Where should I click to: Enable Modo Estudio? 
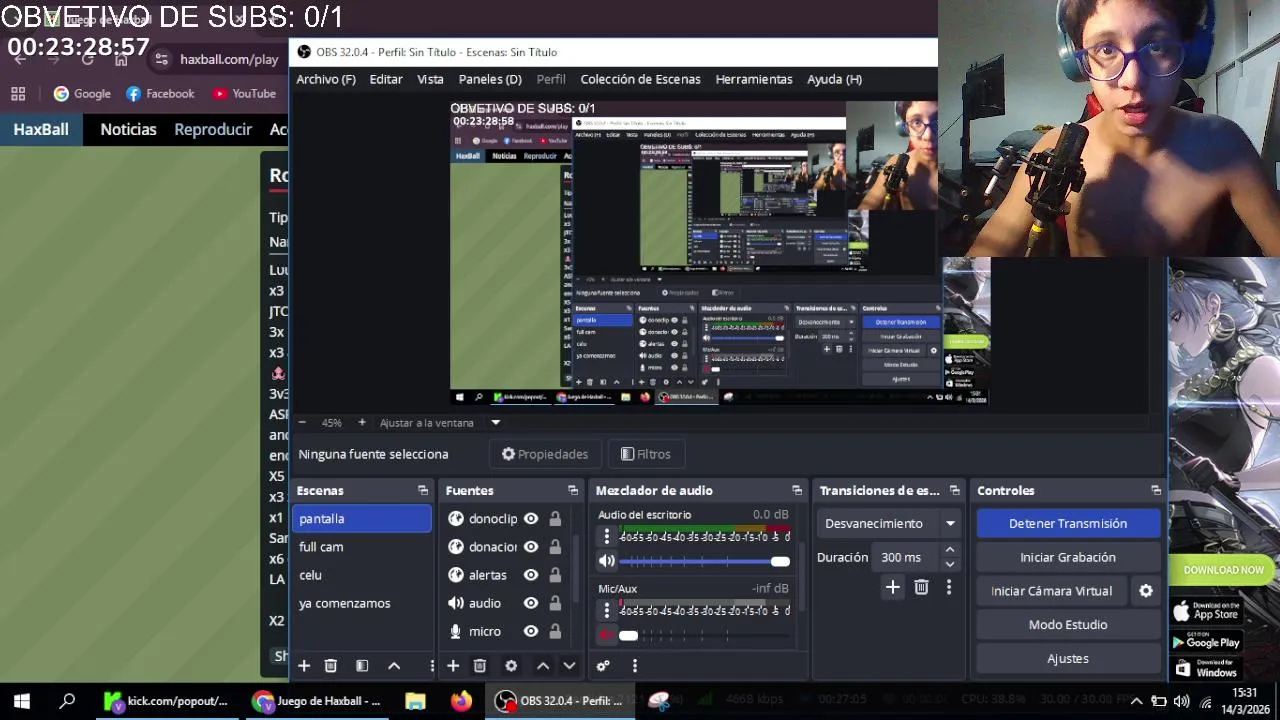click(x=1068, y=625)
